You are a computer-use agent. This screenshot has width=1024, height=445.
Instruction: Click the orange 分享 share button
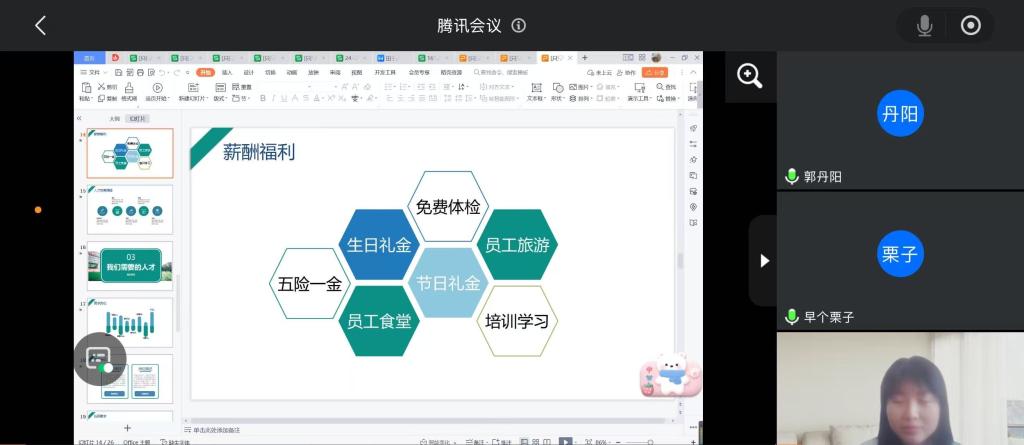[x=655, y=72]
